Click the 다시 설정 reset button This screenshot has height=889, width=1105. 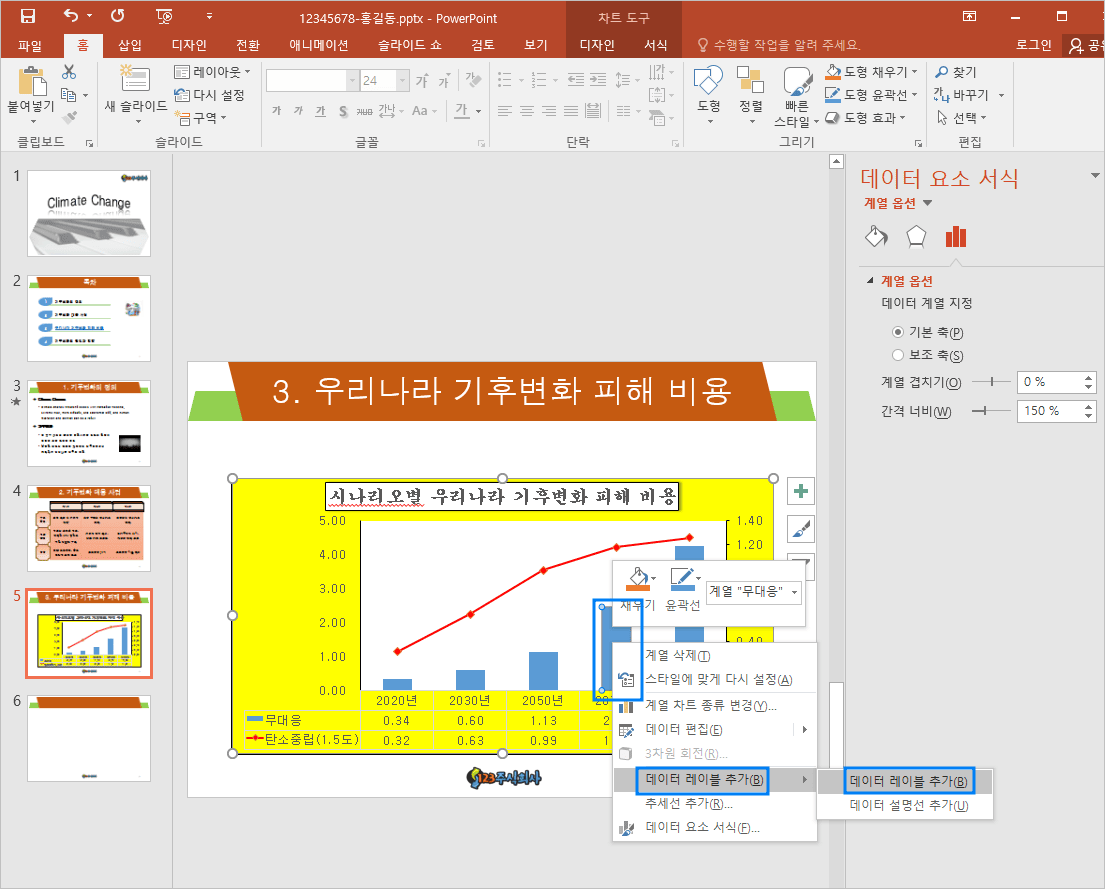point(210,94)
